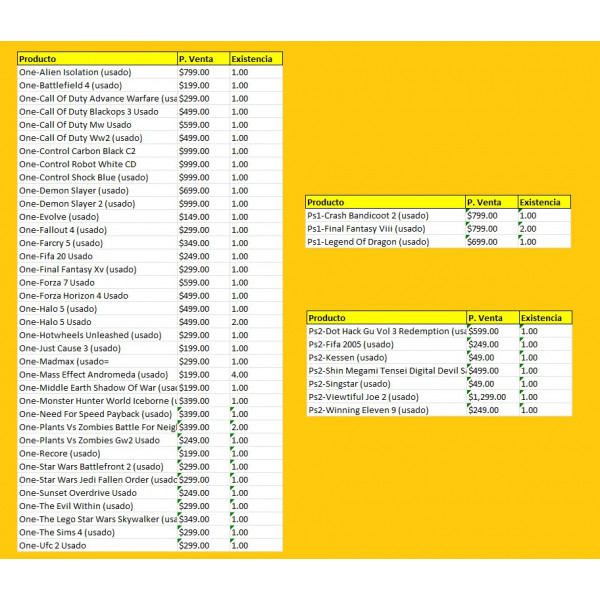600x600 pixels.
Task: Click Existencia header in Ps2 table
Action: pyautogui.click(x=546, y=318)
